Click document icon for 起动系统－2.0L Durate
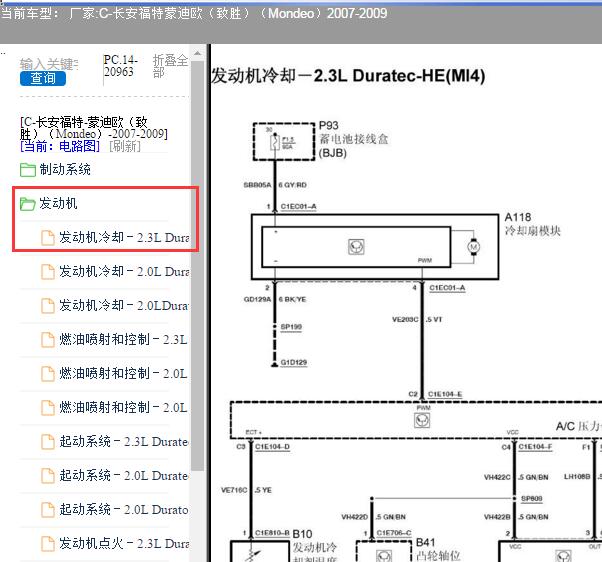 (48, 476)
